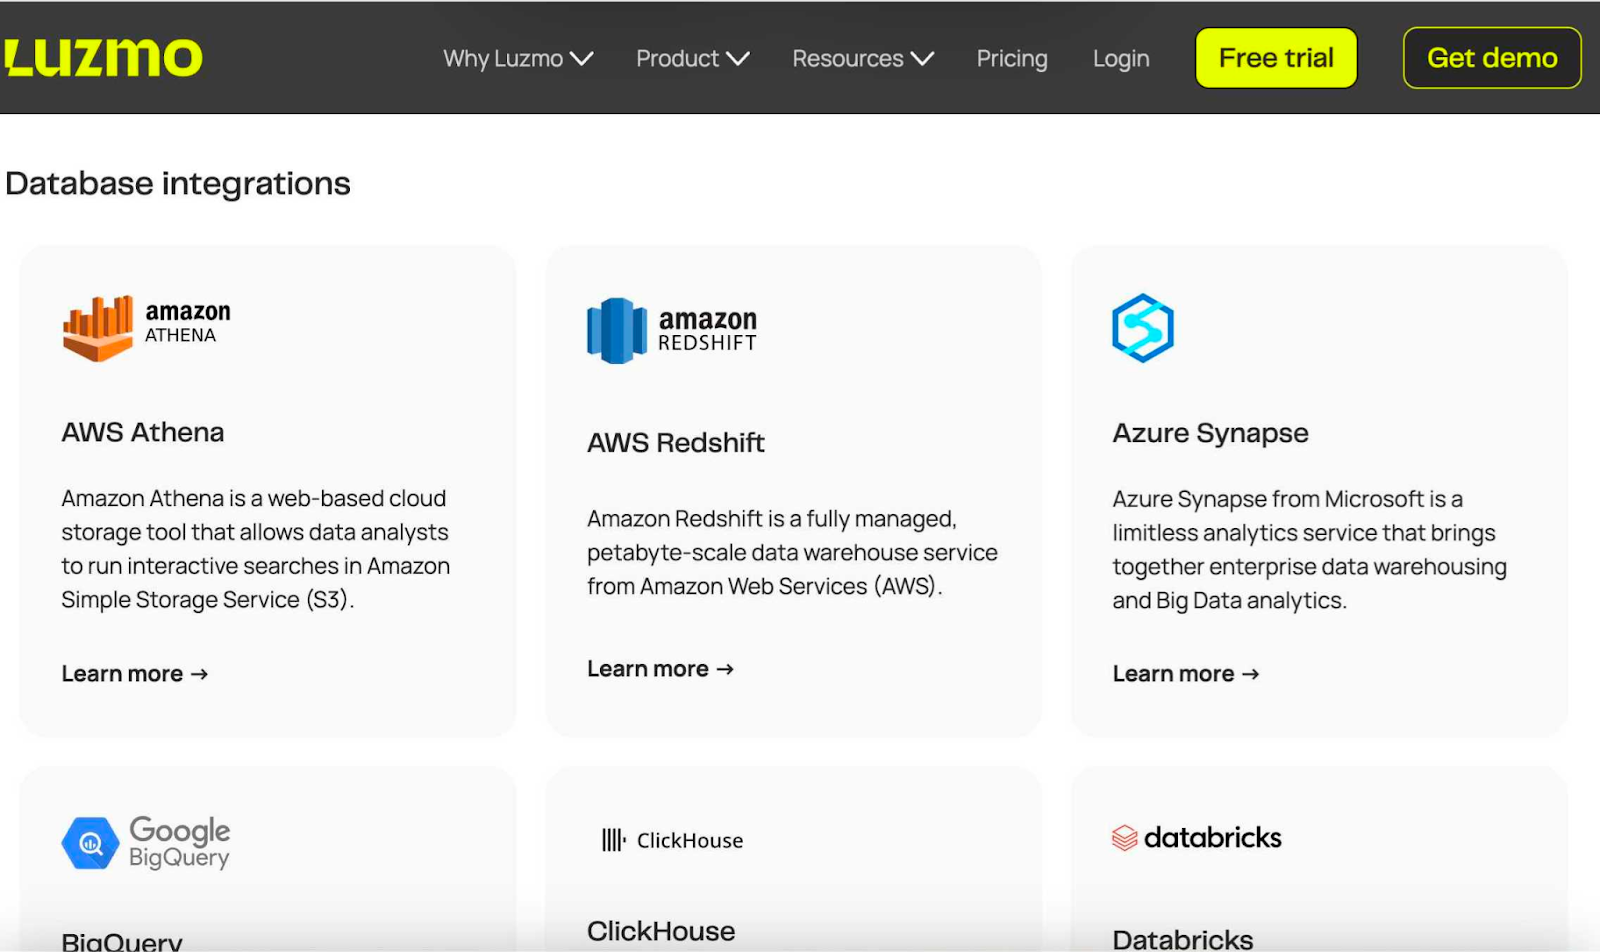Click the Azure Synapse hexagon icon
1600x952 pixels.
tap(1142, 328)
